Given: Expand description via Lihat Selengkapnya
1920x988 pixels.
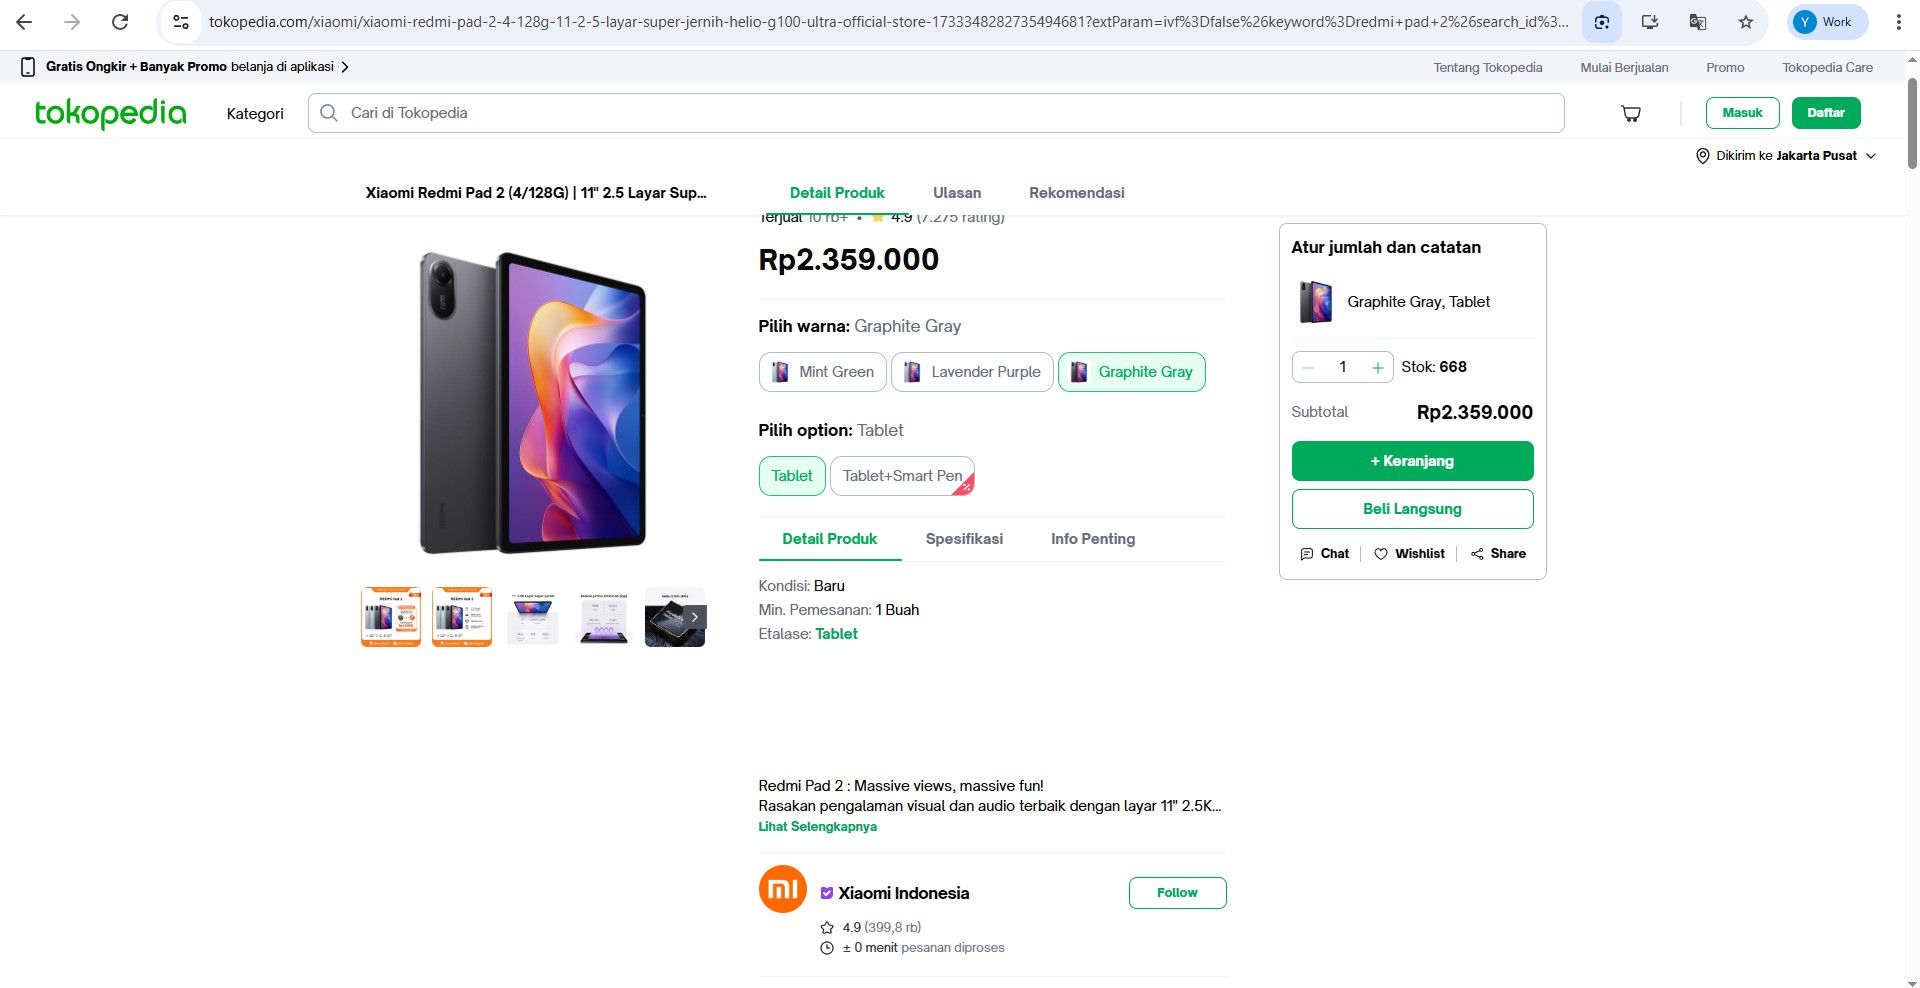Looking at the screenshot, I should tap(817, 827).
